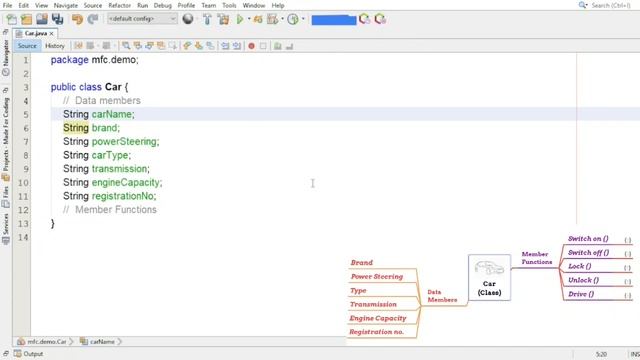Click the Clean and Build Project icon
Screen dimensions: 640x360
pyautogui.click(x=223, y=19)
